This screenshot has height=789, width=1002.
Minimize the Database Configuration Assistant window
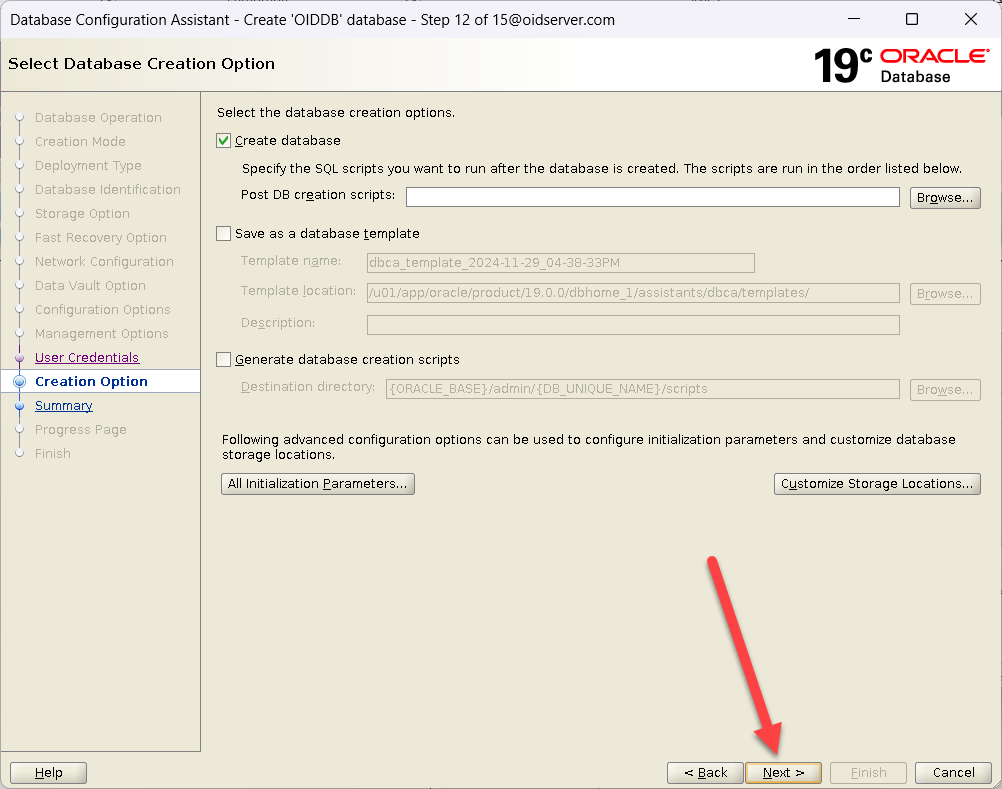(852, 19)
